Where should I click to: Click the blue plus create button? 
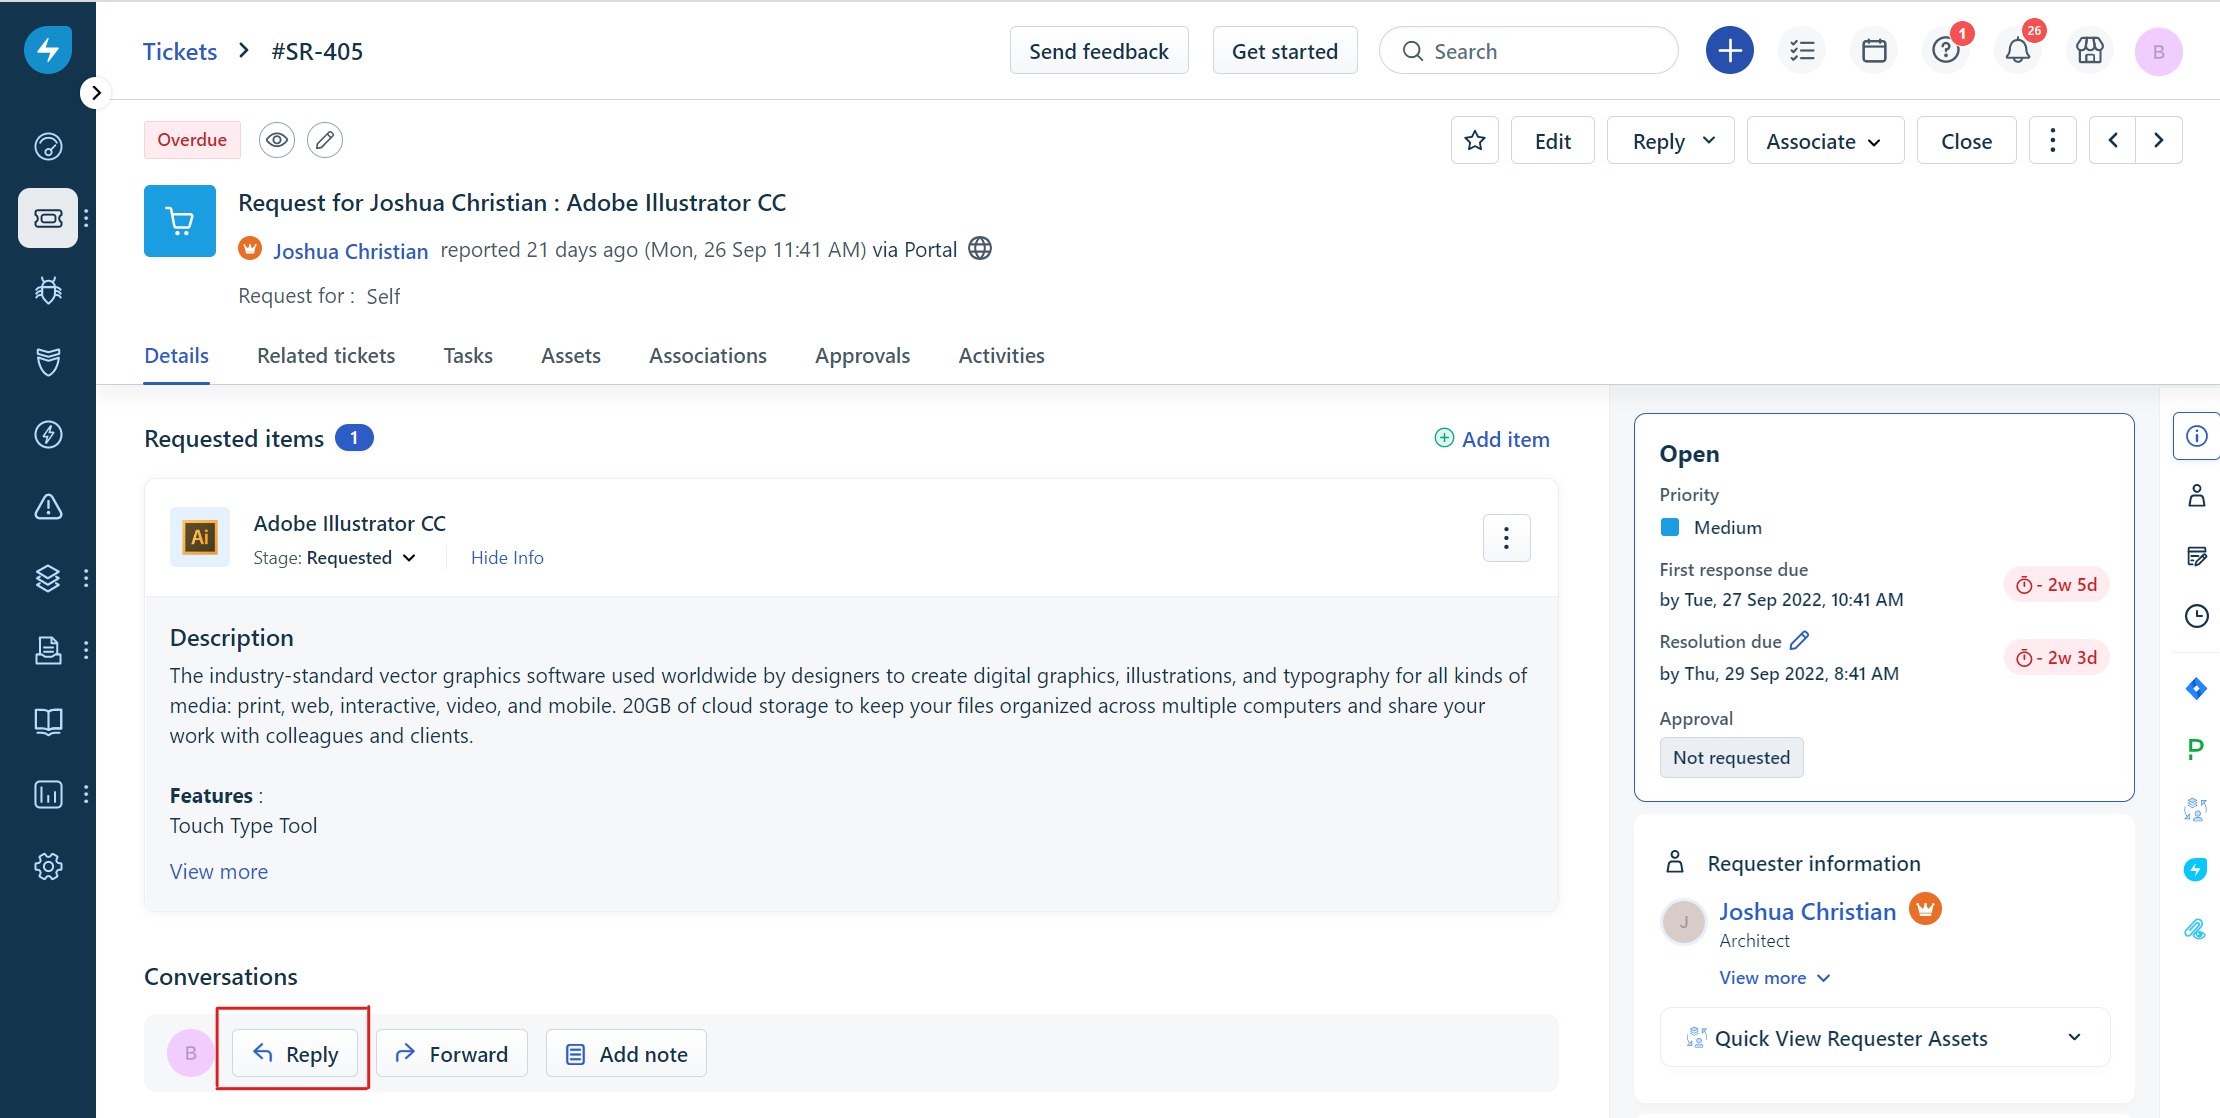1729,51
